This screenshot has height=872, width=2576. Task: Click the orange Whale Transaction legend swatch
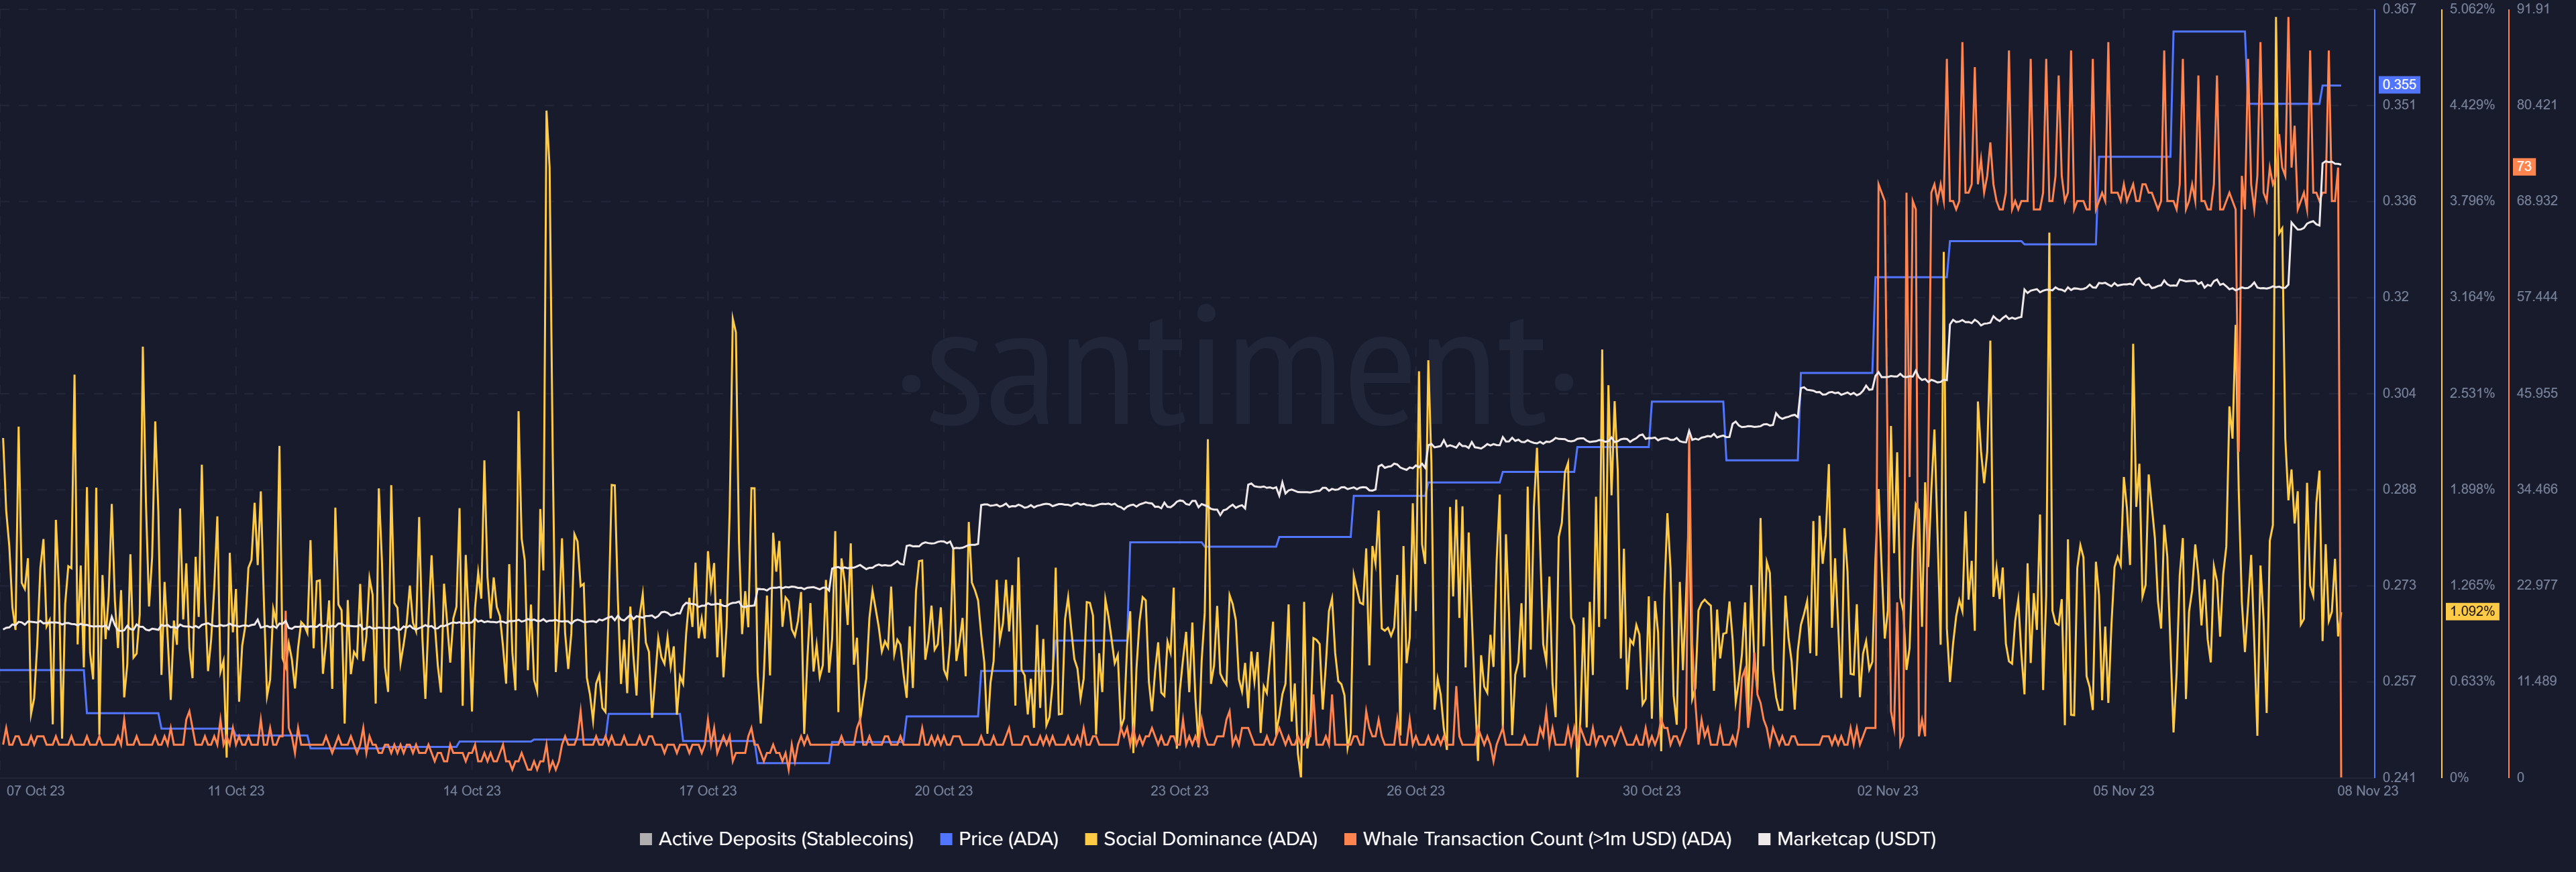tap(1350, 839)
